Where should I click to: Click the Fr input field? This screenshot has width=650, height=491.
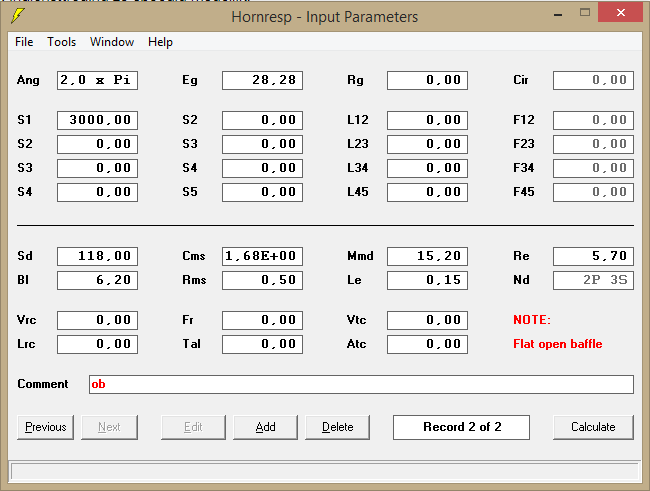pyautogui.click(x=262, y=321)
